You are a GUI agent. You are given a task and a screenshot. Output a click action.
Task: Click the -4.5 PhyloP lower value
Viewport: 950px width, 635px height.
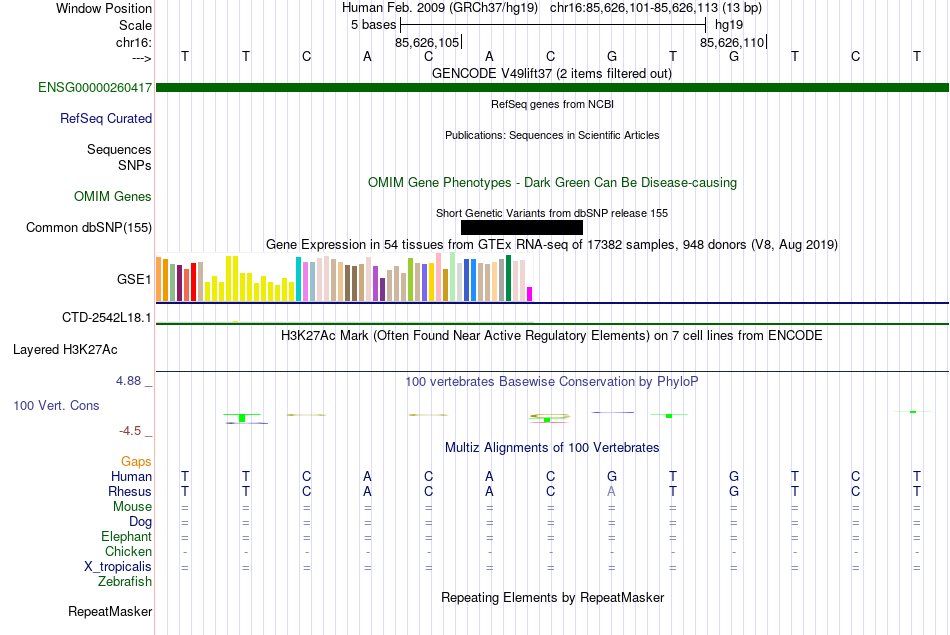coord(130,431)
